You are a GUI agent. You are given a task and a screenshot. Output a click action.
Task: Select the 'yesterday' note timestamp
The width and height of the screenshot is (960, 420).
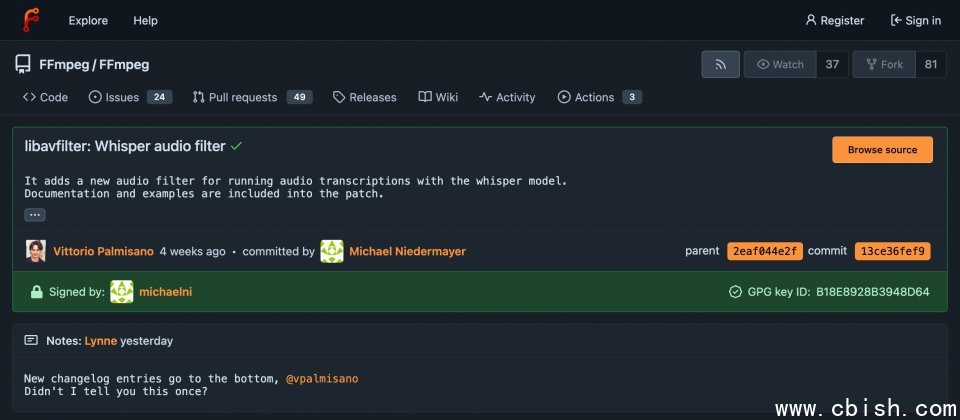tap(146, 341)
